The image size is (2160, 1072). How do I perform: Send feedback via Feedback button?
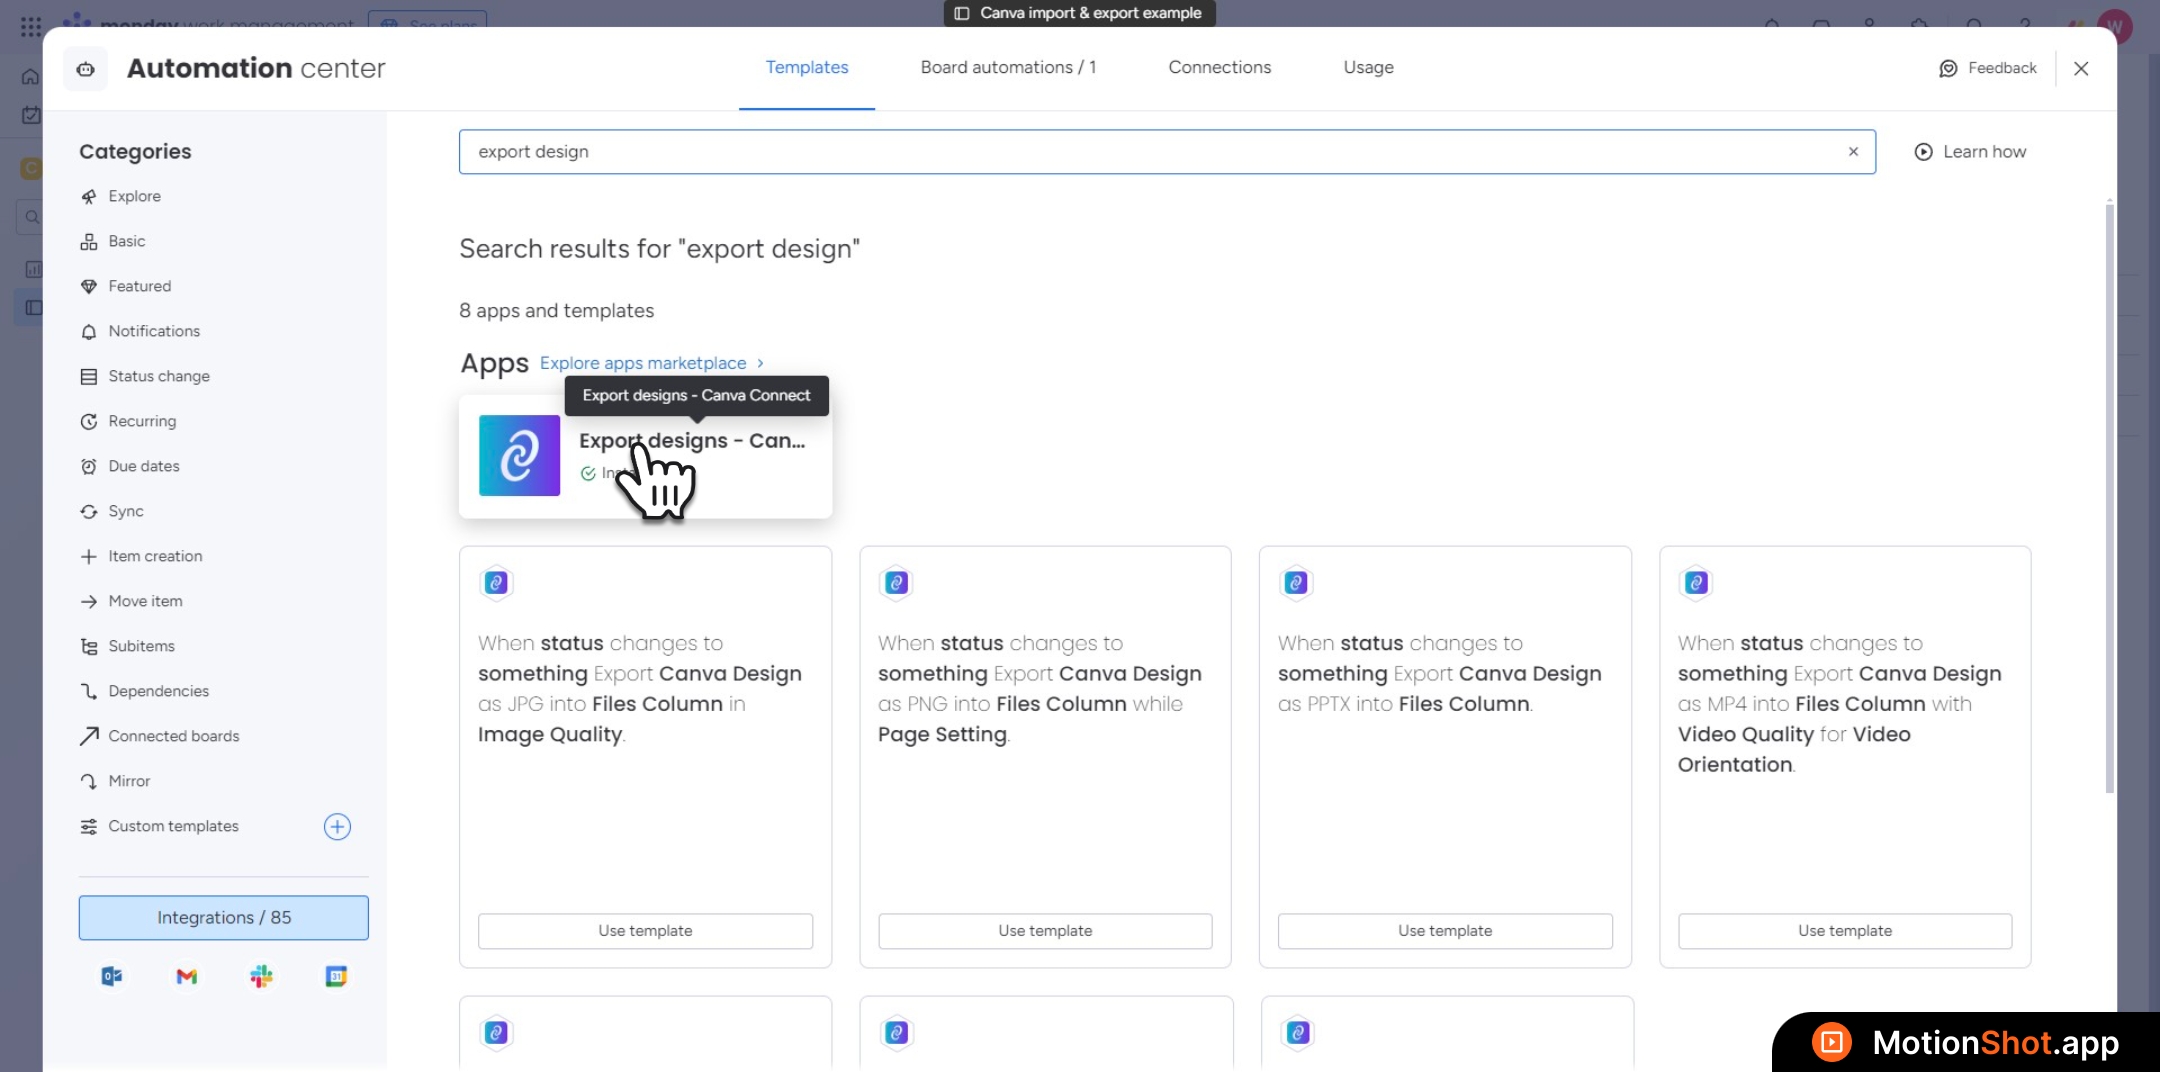(1987, 68)
